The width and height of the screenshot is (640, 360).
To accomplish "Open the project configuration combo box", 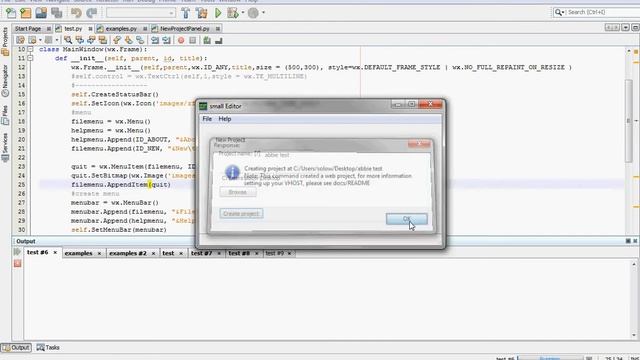I will coord(141,13).
